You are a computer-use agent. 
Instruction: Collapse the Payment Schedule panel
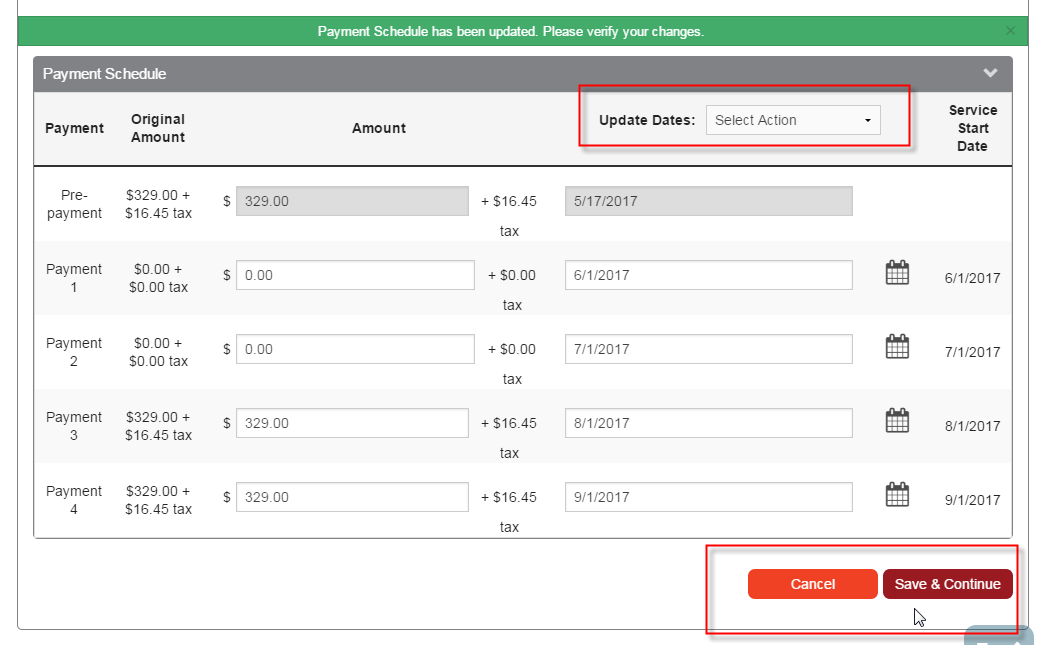coord(990,73)
